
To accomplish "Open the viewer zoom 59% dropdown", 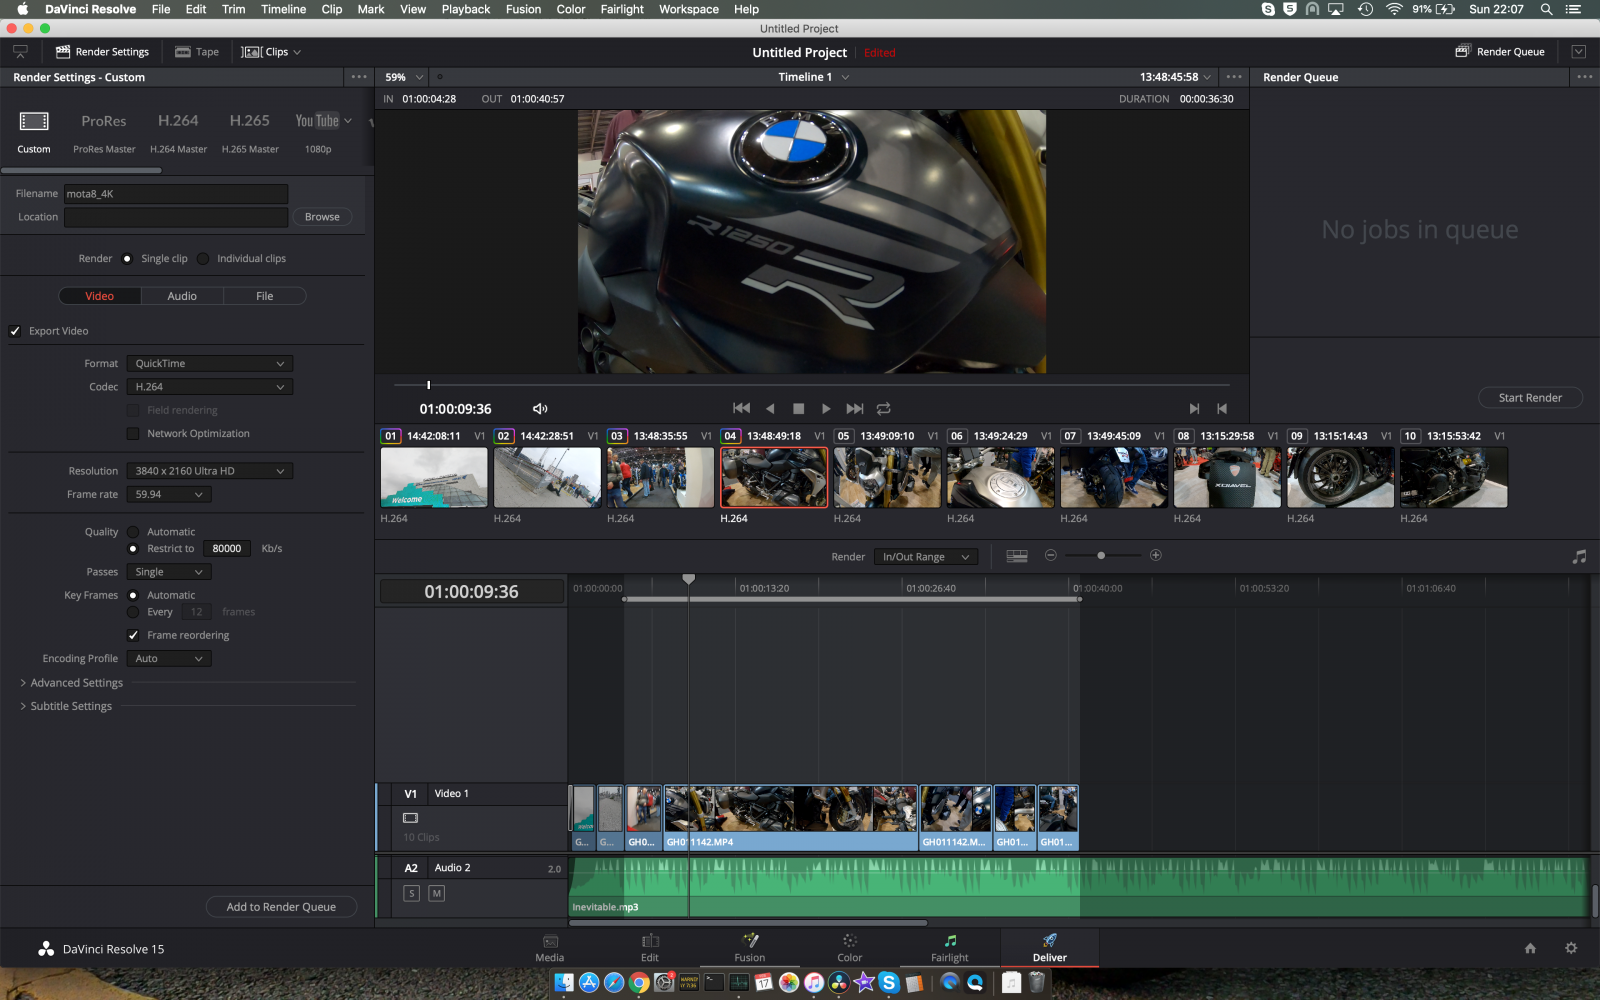I will click(404, 77).
